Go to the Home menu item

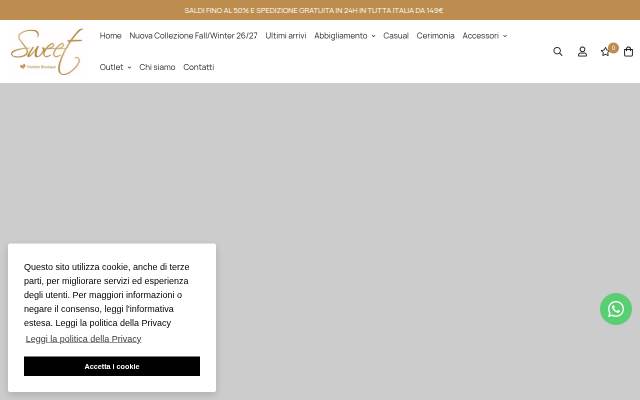tap(110, 36)
